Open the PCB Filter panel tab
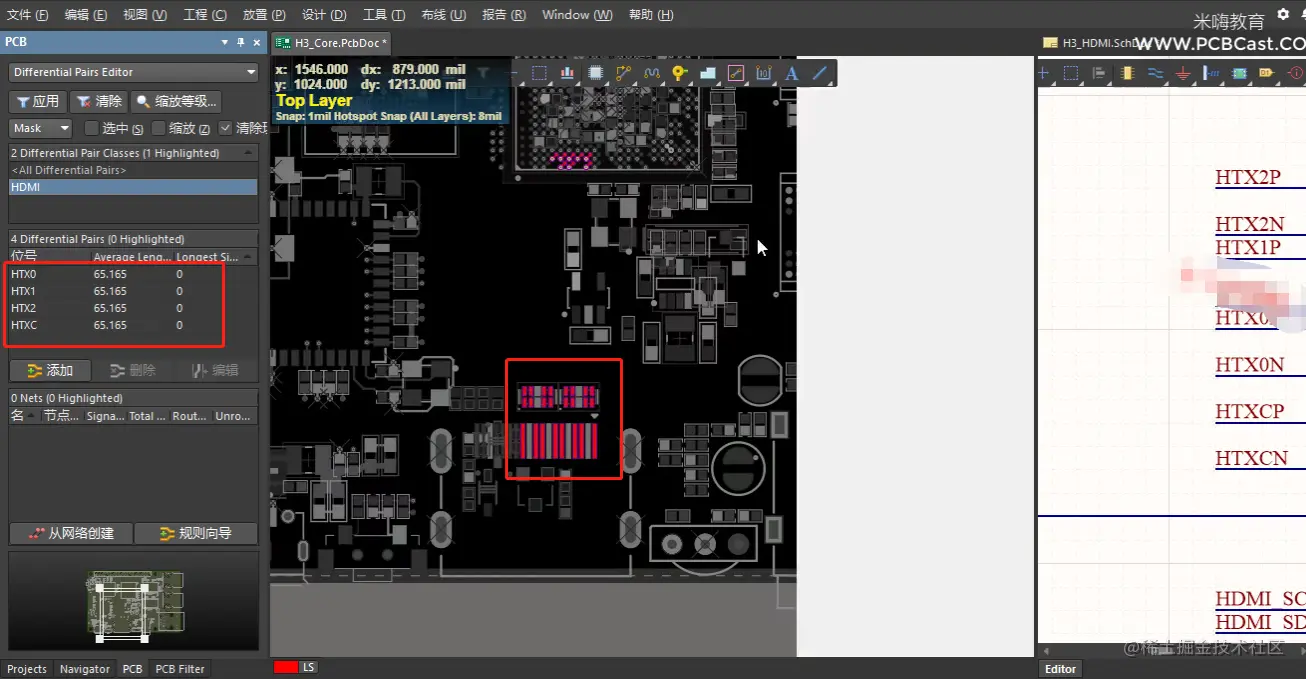1306x679 pixels. [x=180, y=669]
